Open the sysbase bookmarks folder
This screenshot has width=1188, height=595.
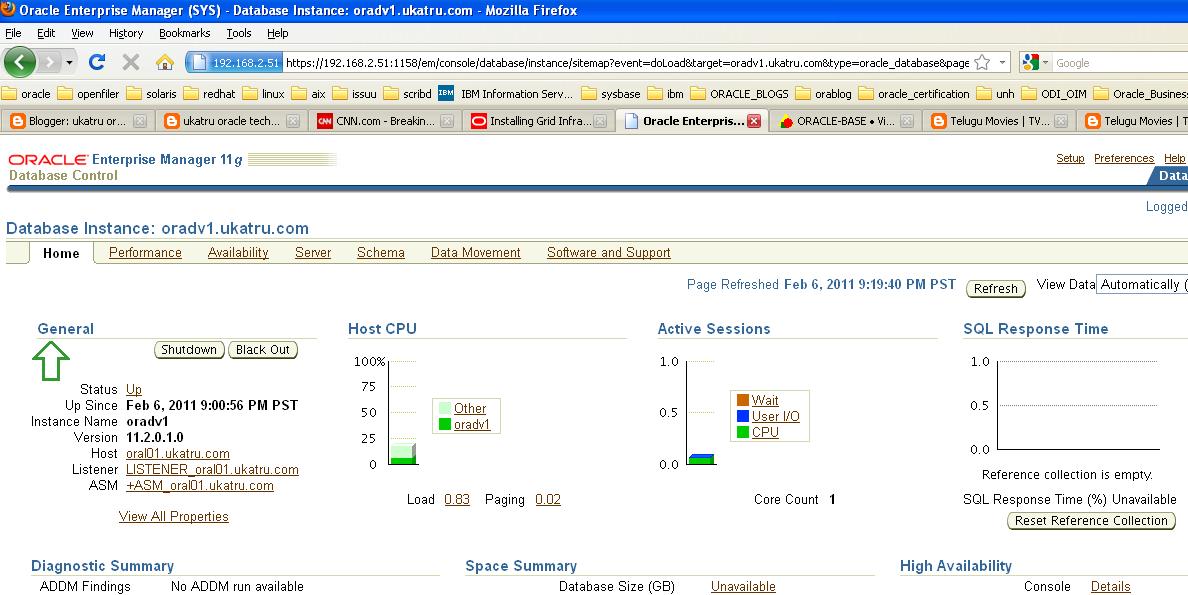pos(611,94)
